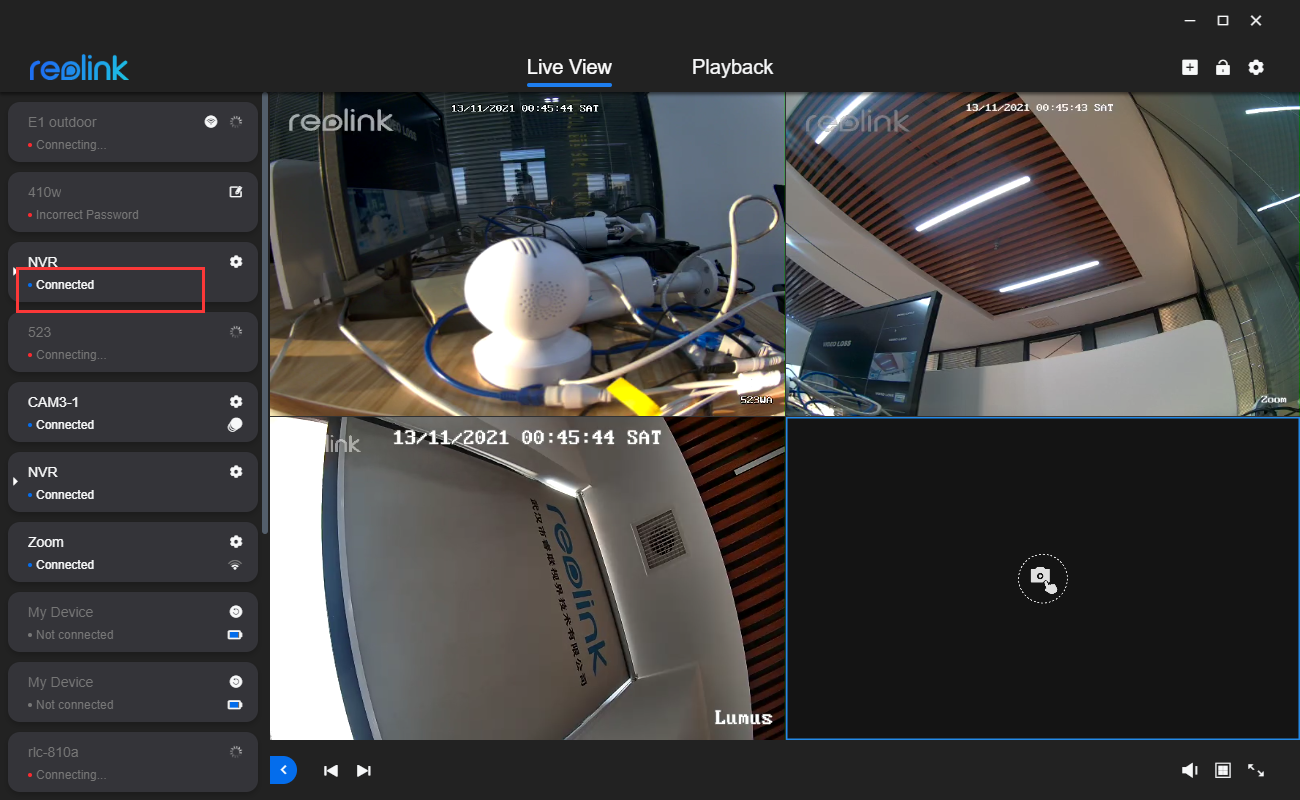Click the Incorrect Password status text

click(x=87, y=215)
